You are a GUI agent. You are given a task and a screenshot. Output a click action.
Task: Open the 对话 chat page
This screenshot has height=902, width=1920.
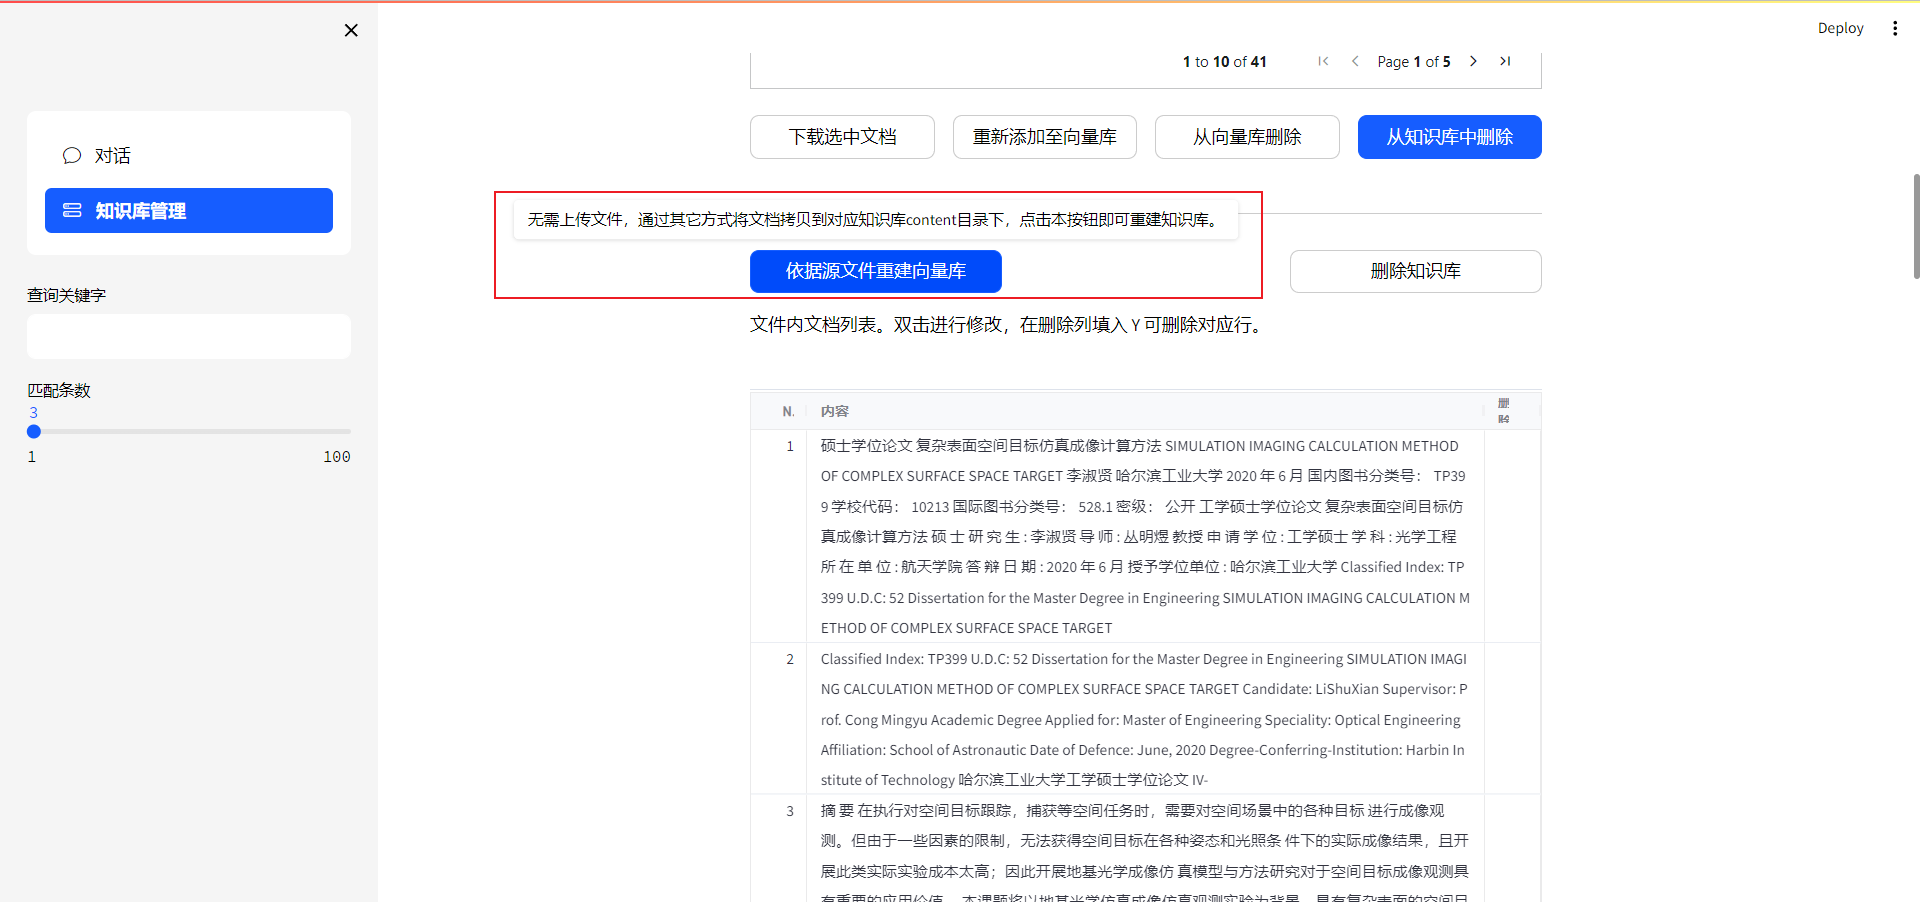pos(189,156)
